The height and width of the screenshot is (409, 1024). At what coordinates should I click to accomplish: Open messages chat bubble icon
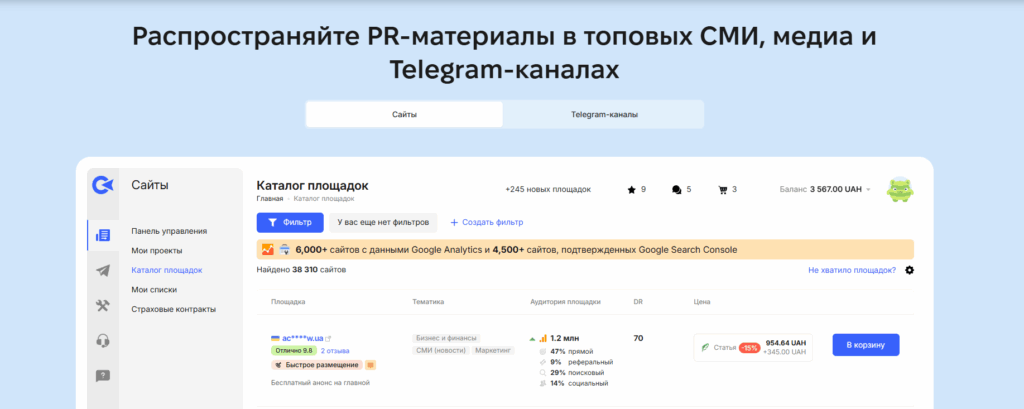pos(677,189)
